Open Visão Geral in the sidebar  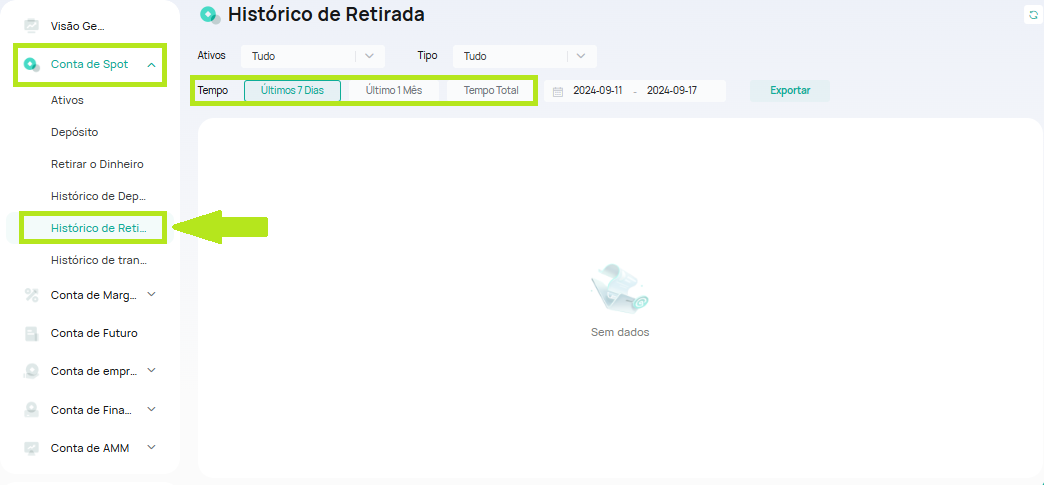[x=78, y=26]
